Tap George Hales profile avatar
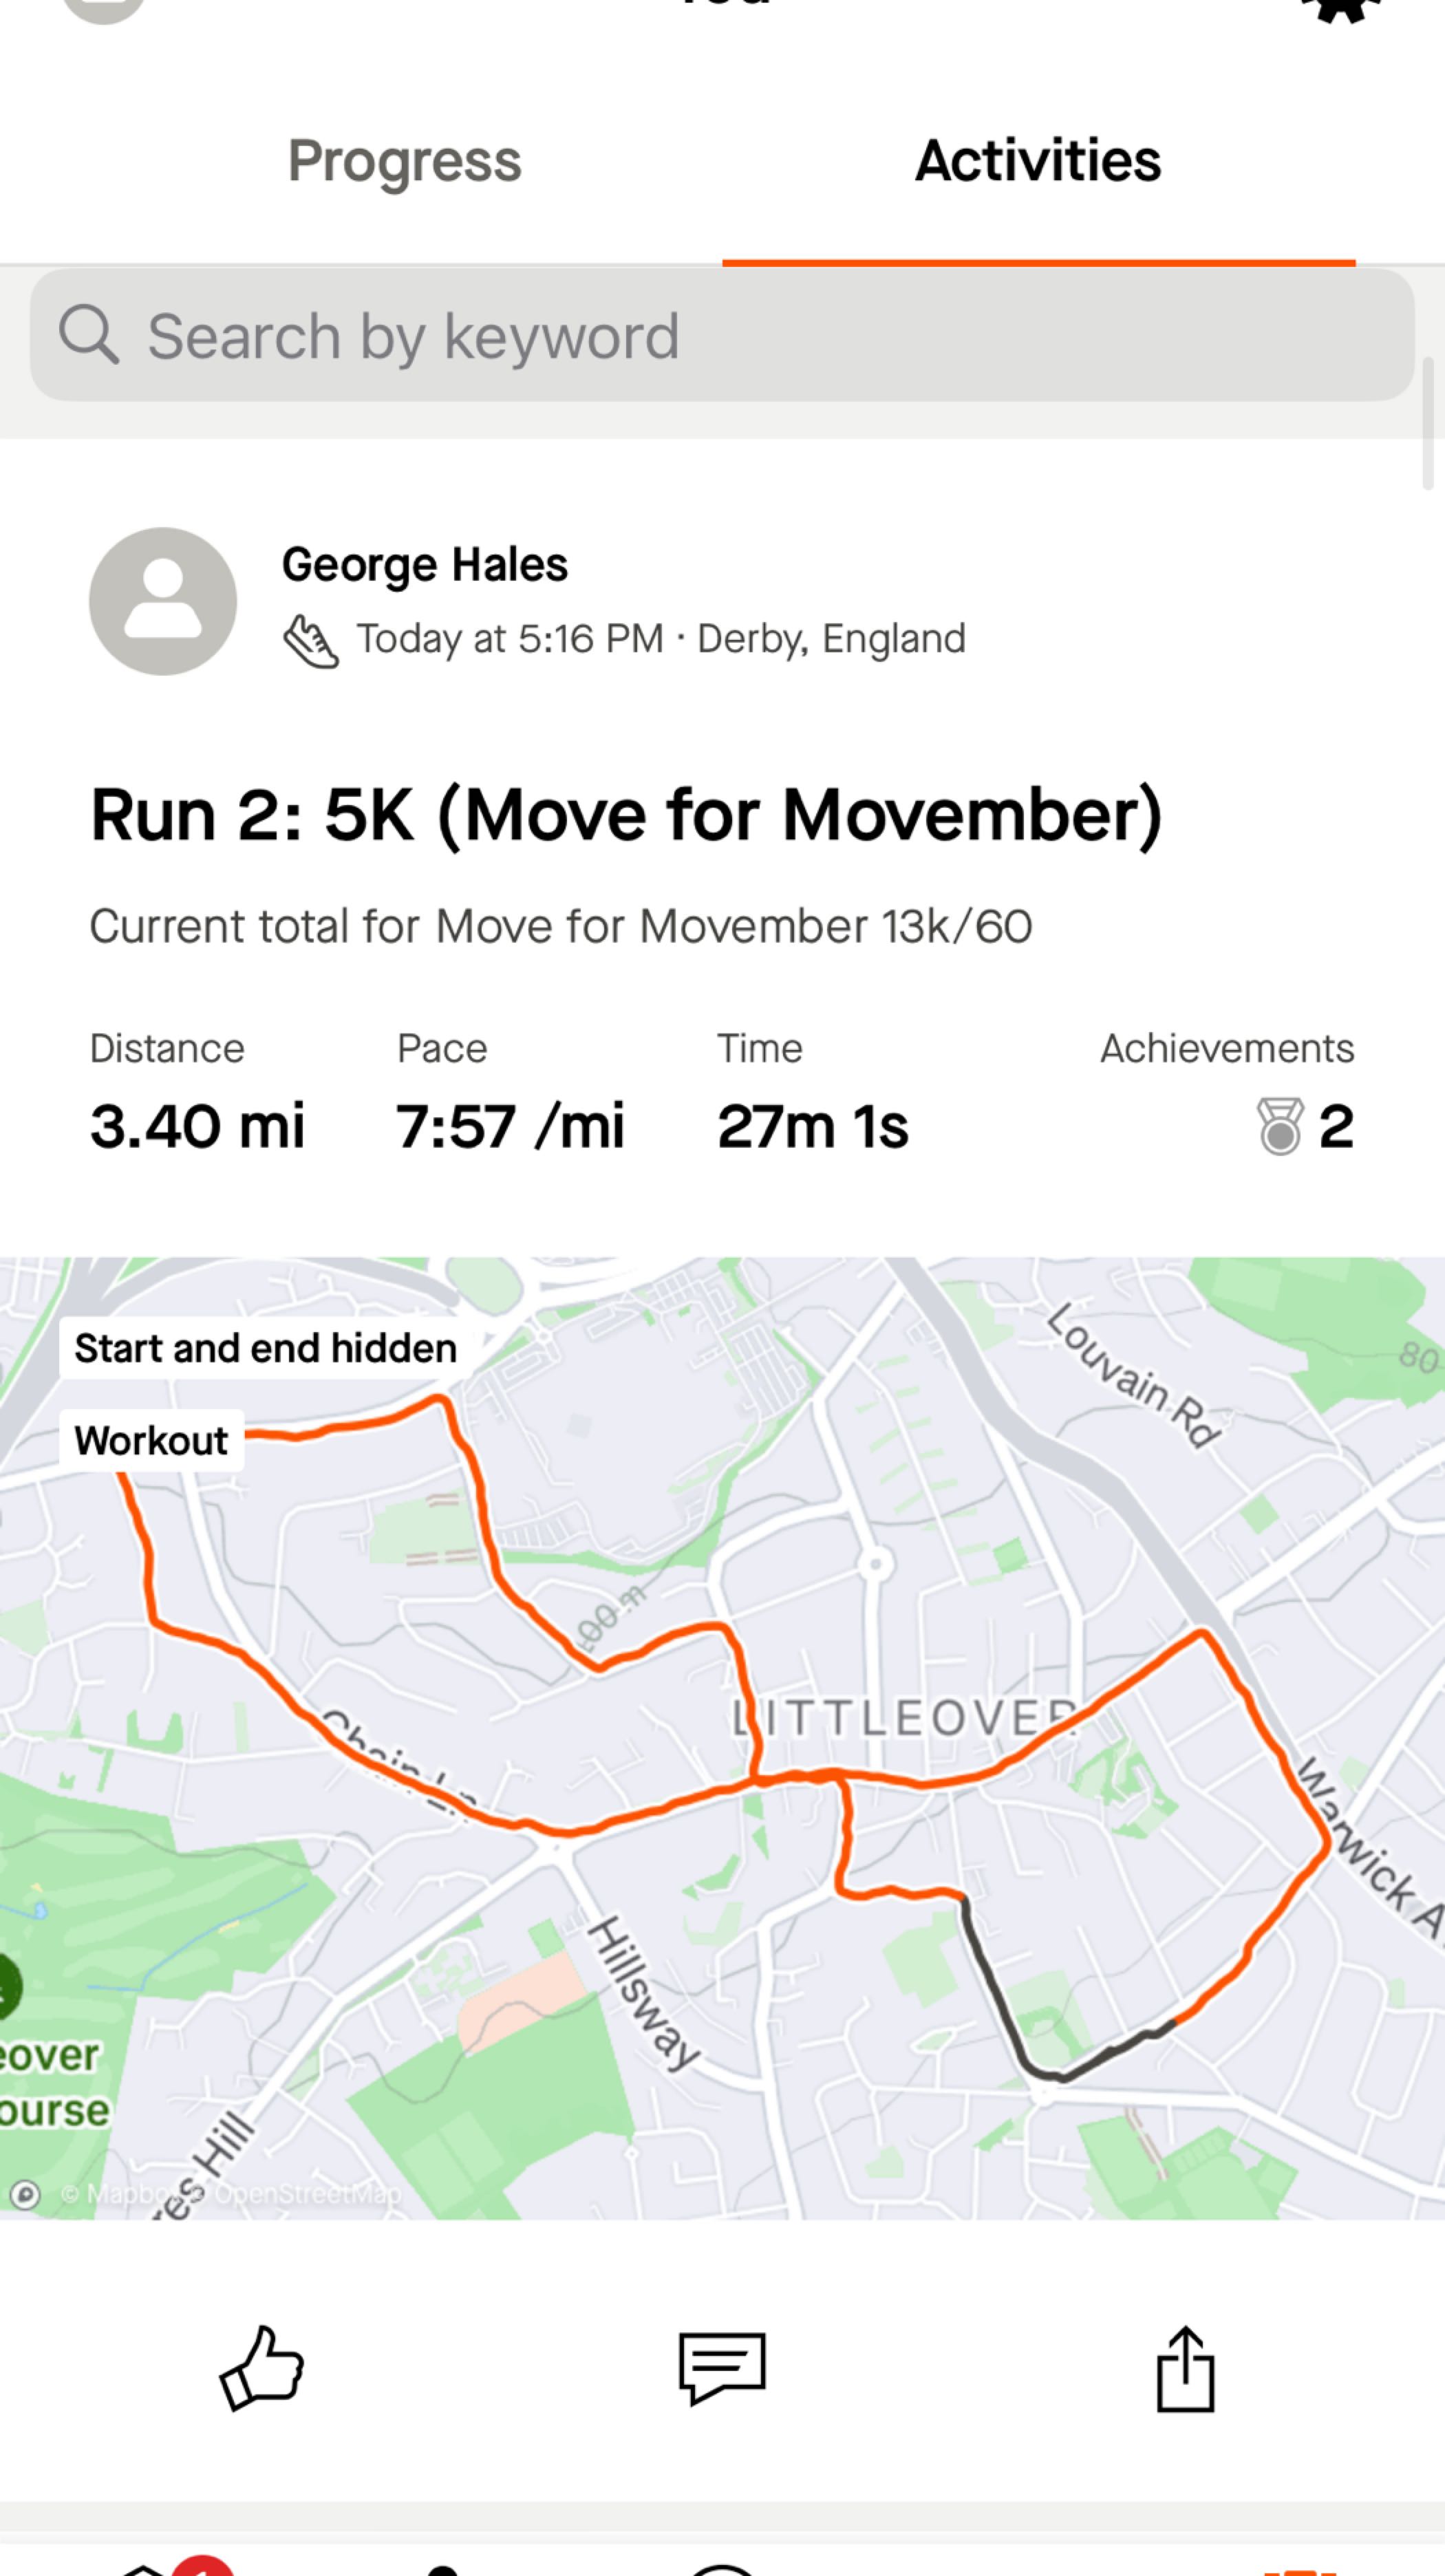Image resolution: width=1445 pixels, height=2576 pixels. pos(163,601)
